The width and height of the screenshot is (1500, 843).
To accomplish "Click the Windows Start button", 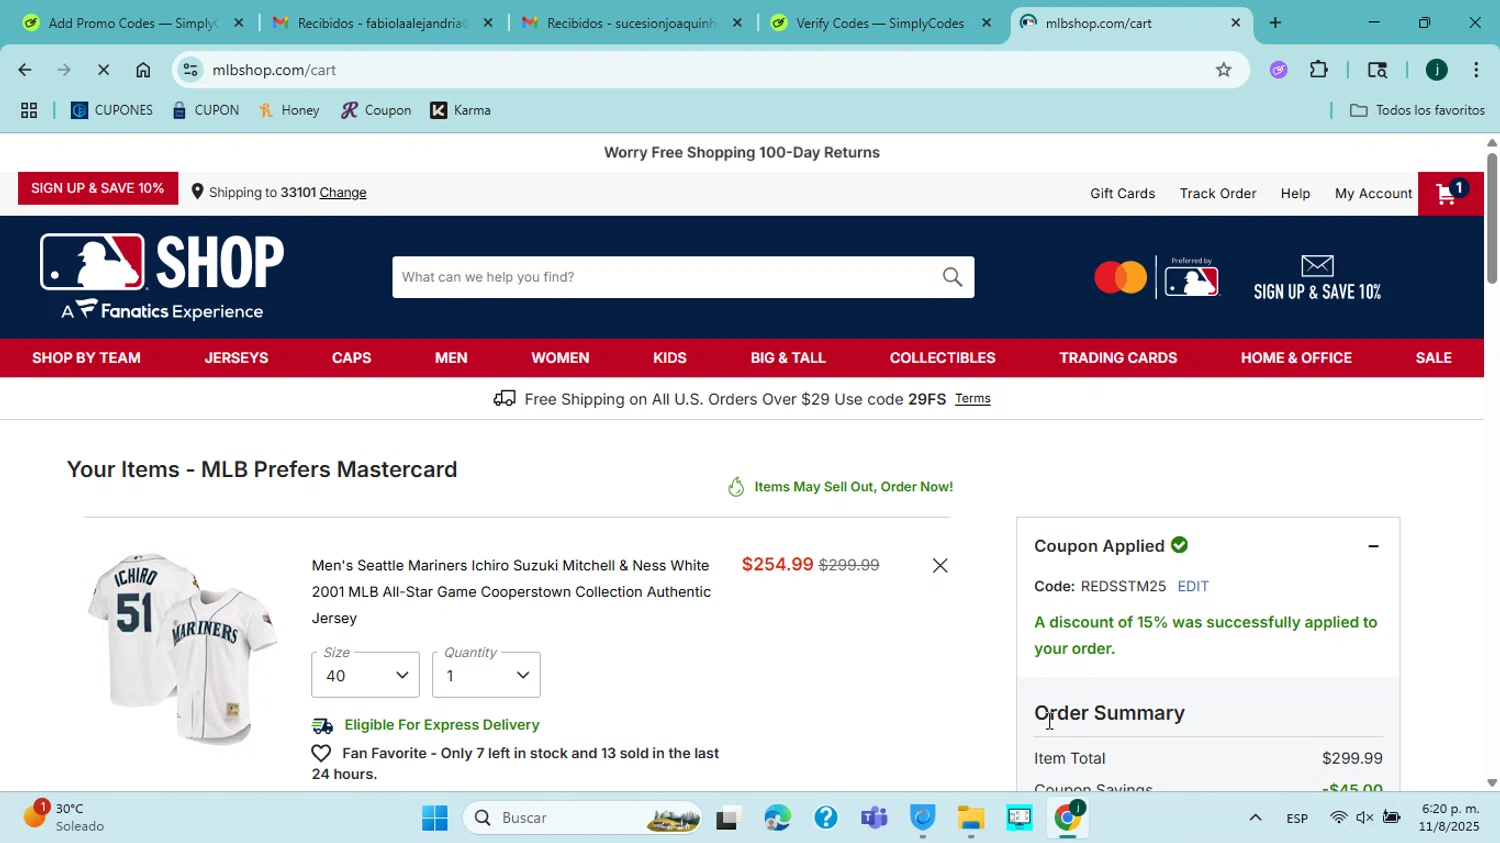I will tap(434, 819).
